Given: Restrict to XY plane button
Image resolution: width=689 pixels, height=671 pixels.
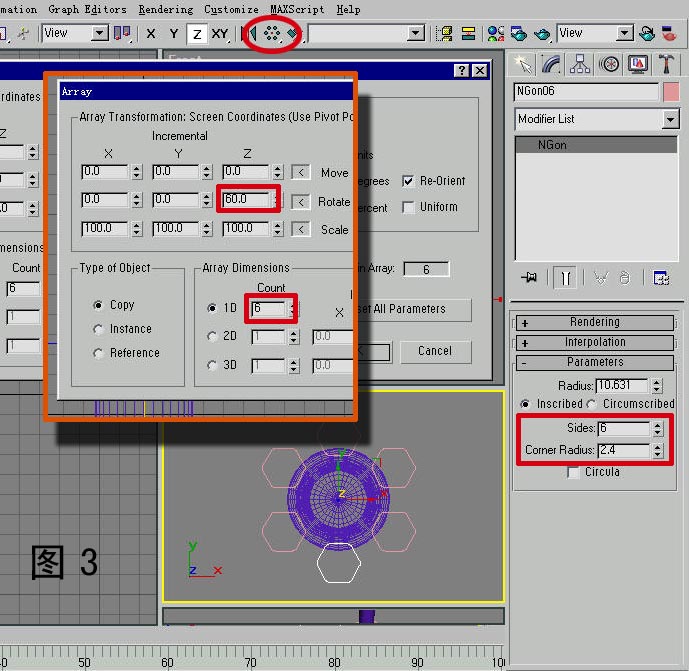Looking at the screenshot, I should pos(220,33).
